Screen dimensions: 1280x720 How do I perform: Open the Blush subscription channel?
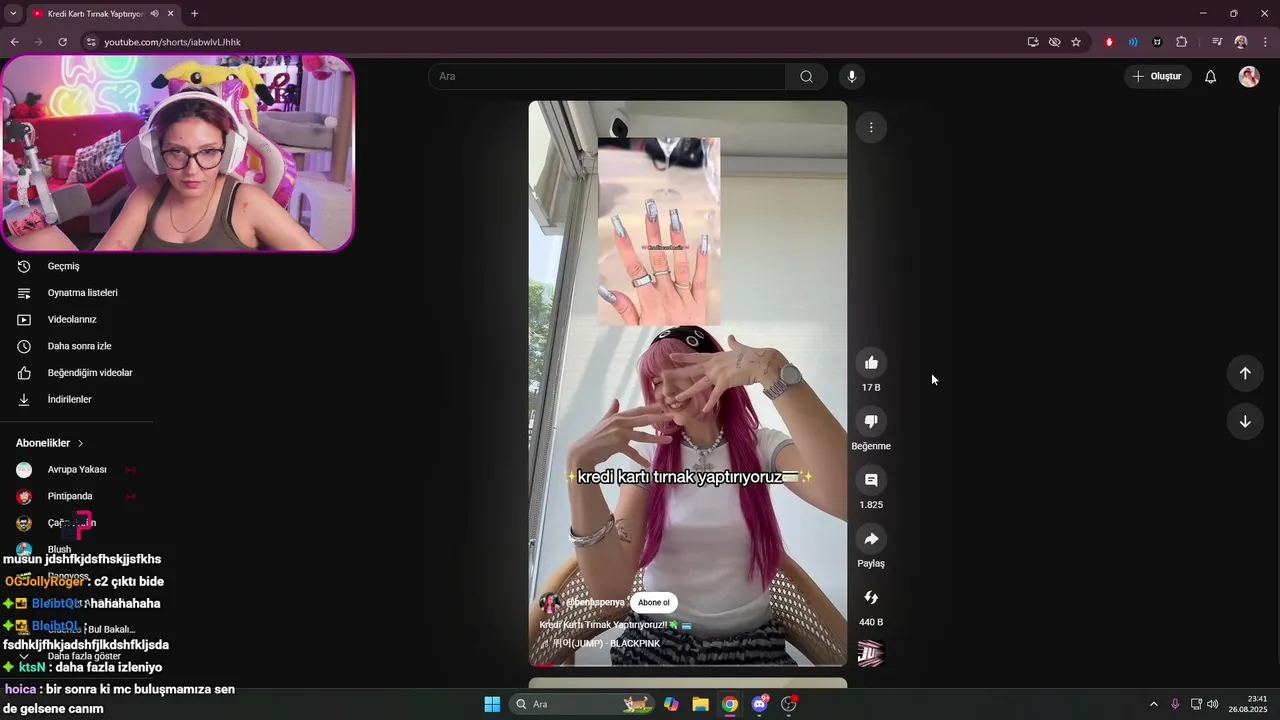(x=59, y=549)
